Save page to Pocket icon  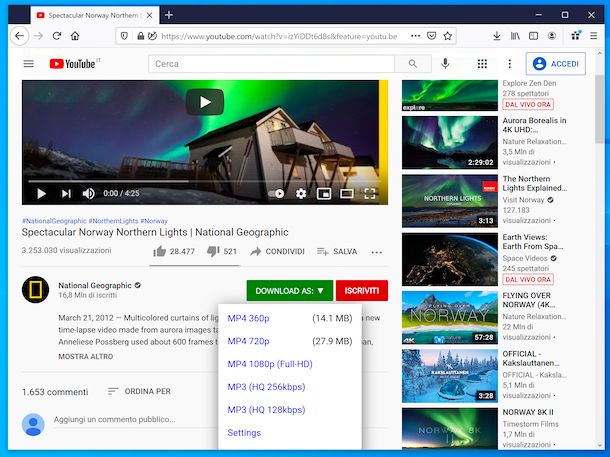click(431, 36)
